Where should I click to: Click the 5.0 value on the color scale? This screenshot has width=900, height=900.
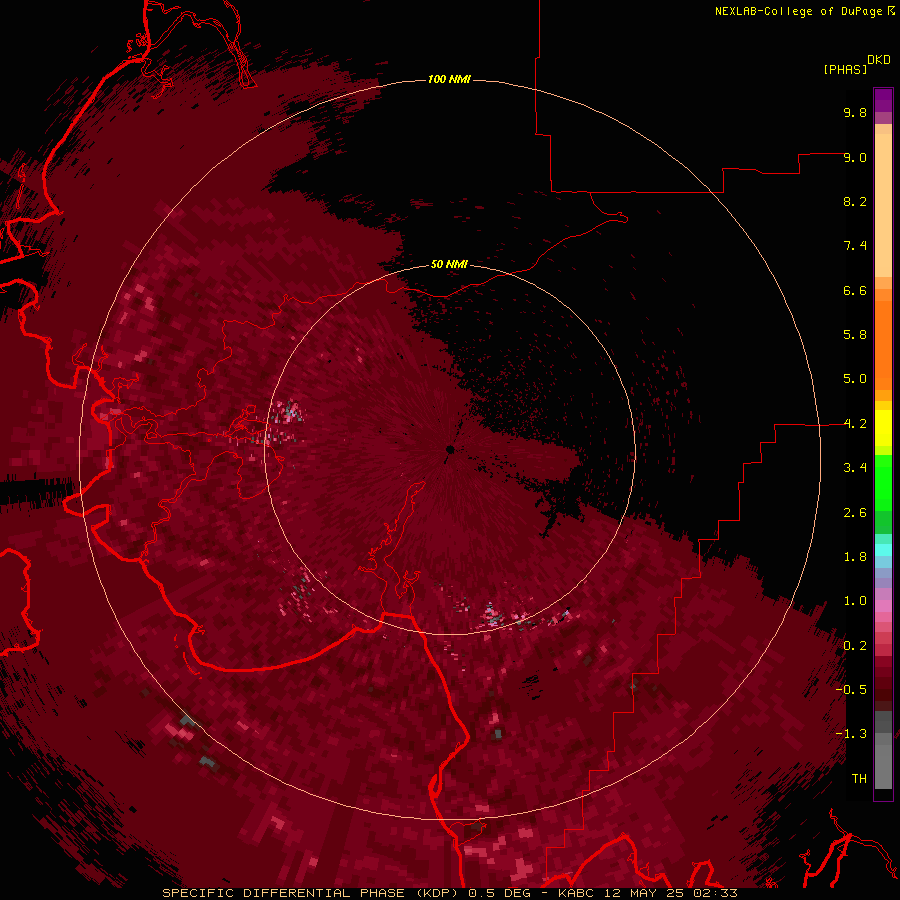[x=855, y=379]
